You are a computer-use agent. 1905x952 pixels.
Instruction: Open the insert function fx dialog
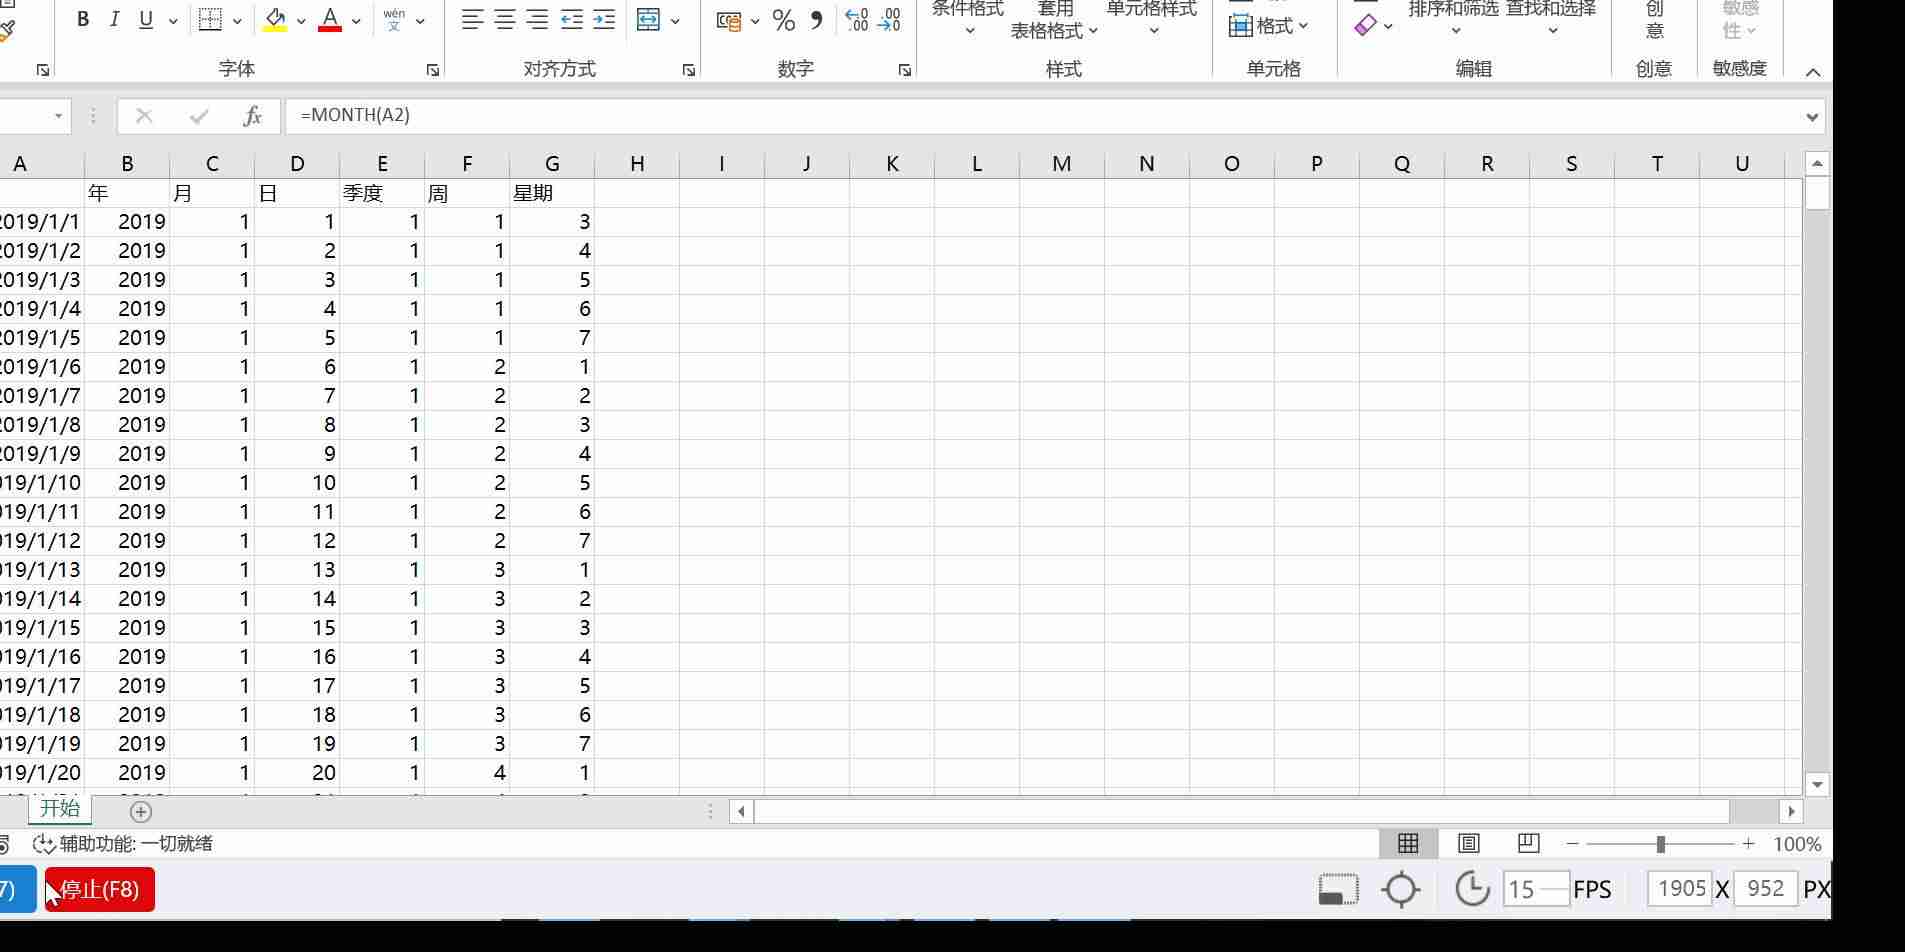point(252,116)
